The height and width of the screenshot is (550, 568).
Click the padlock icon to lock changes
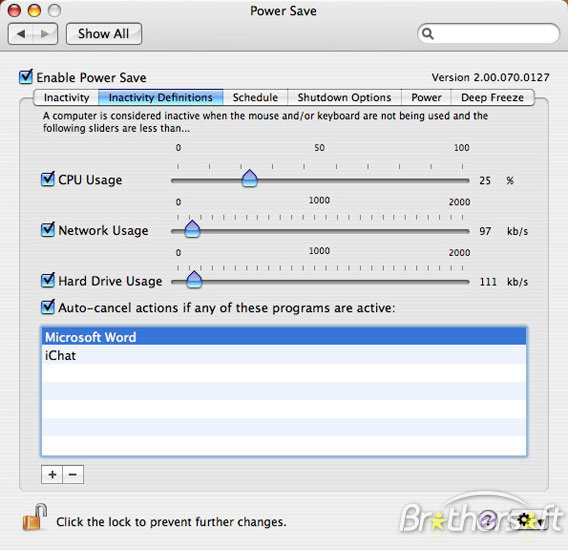(35, 517)
